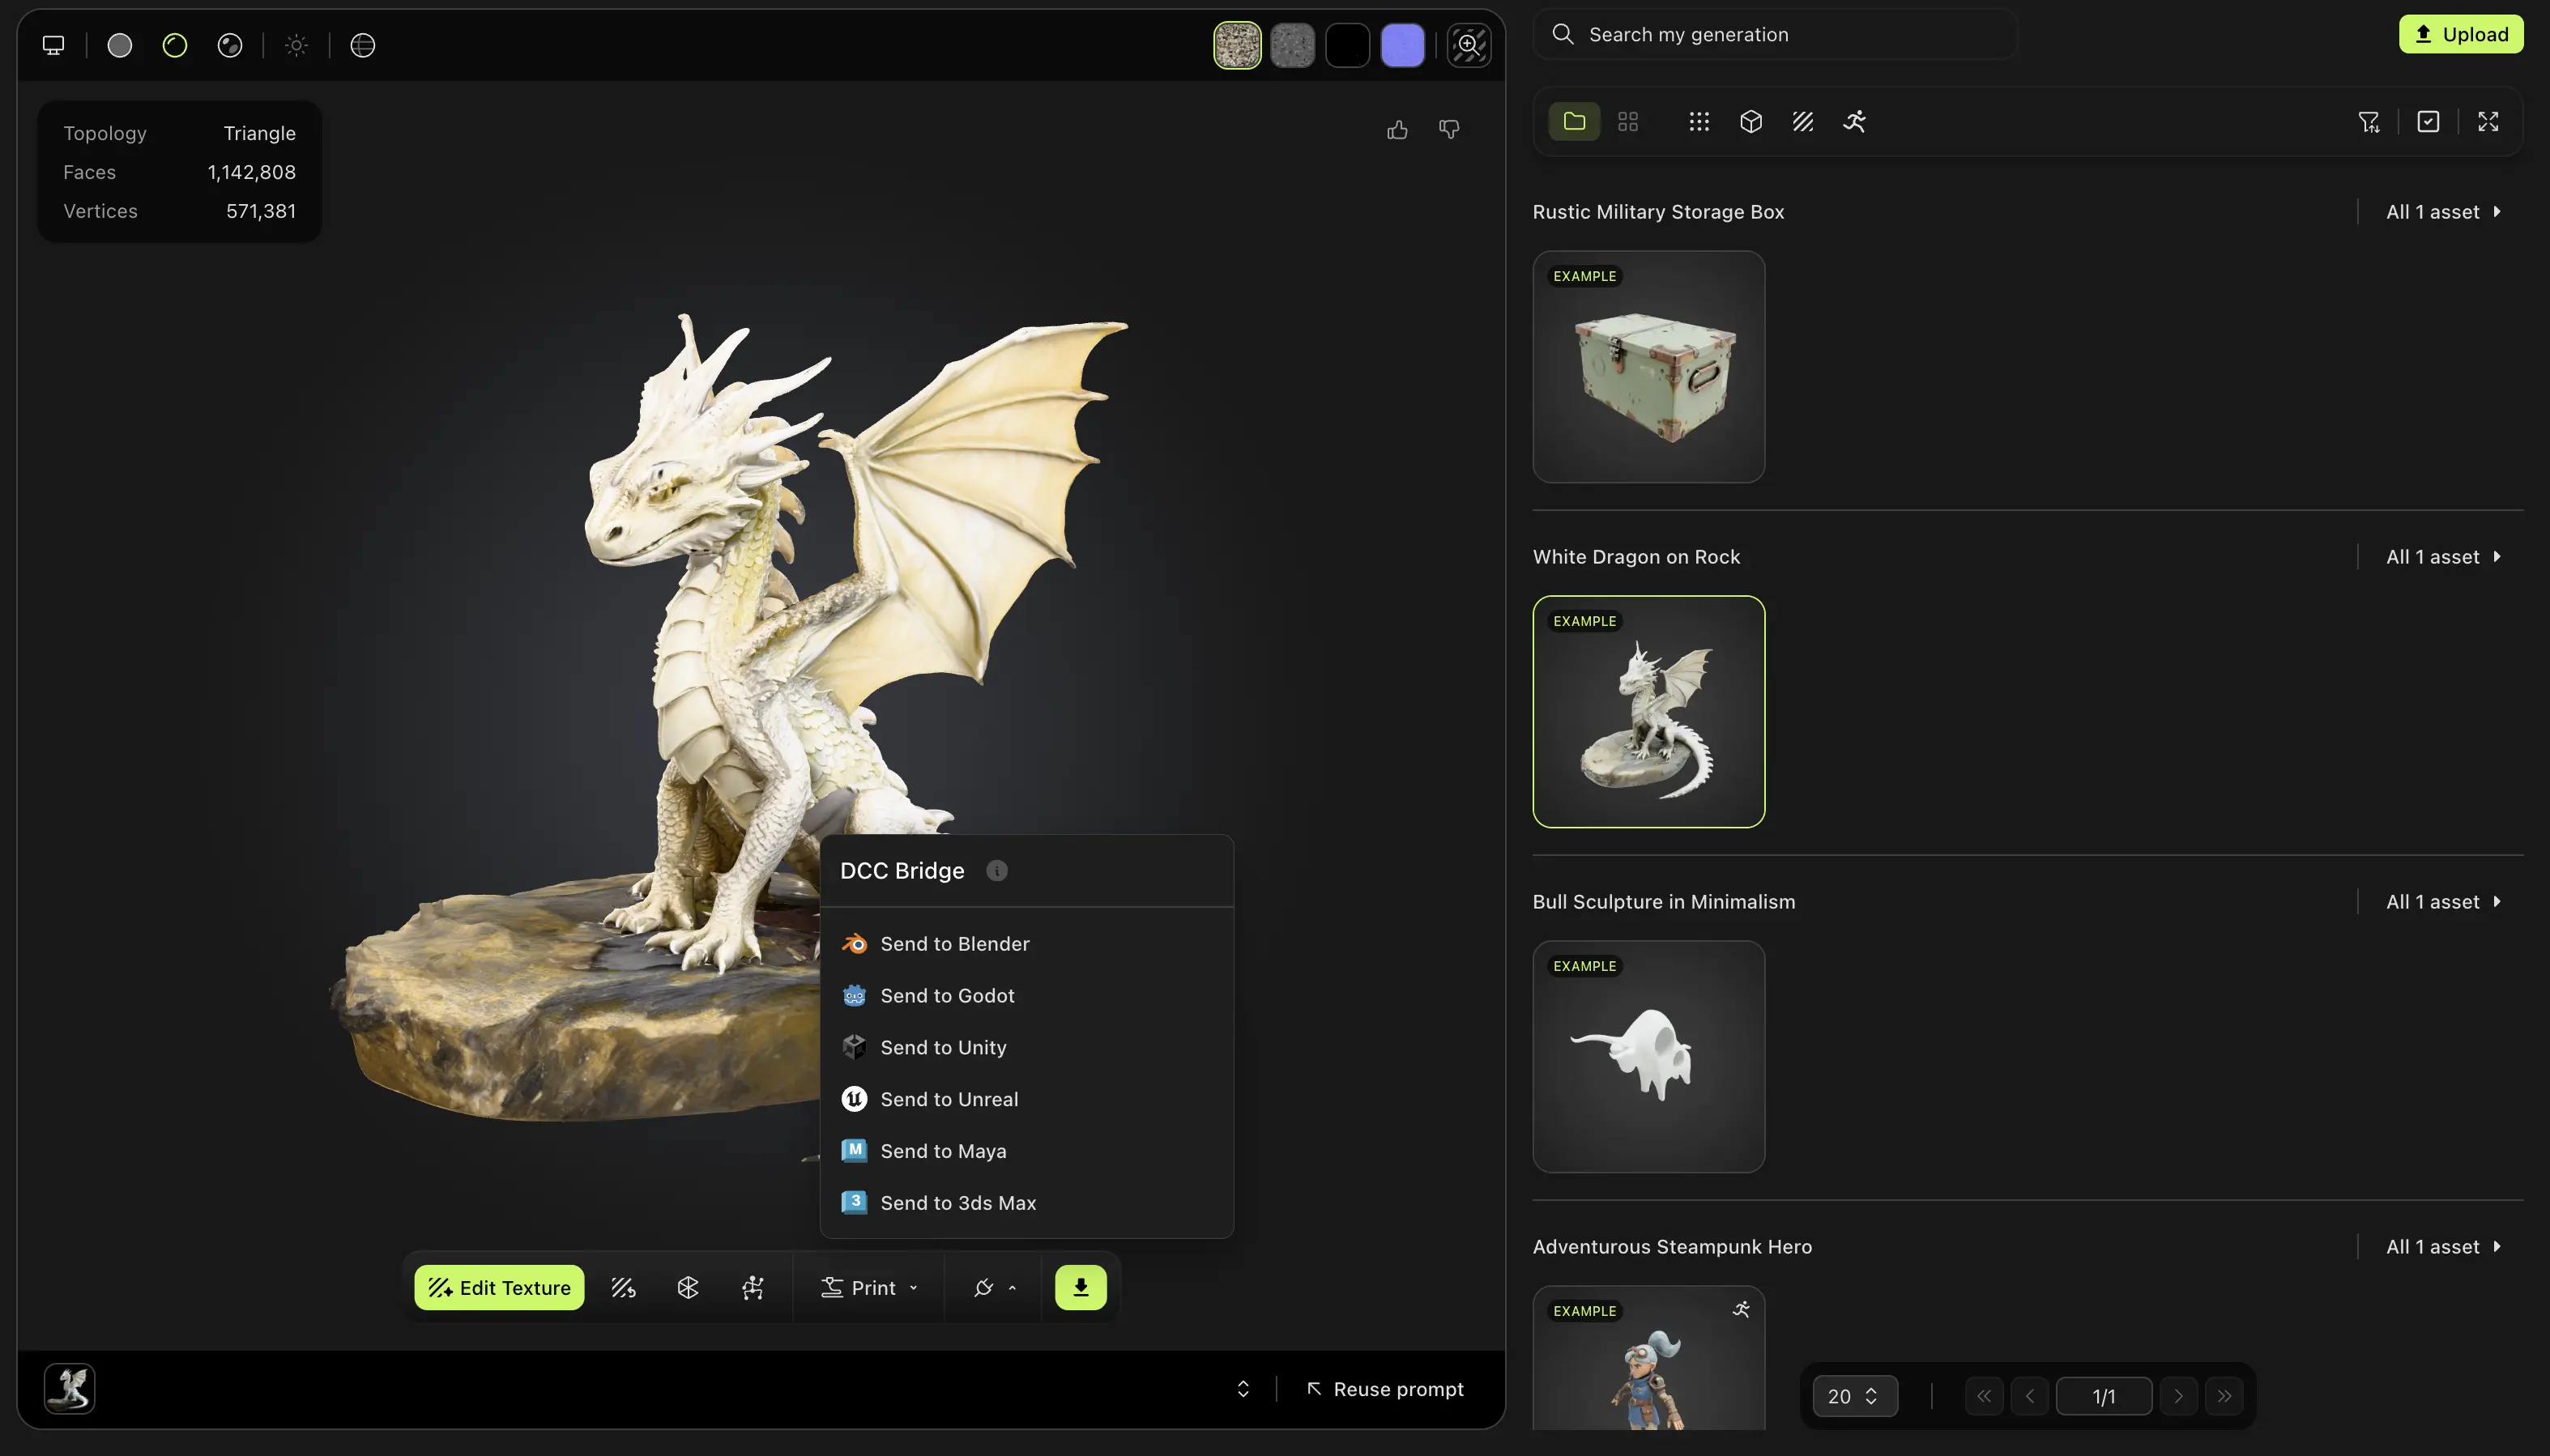
Task: Click the DCC Bridge info icon
Action: [x=996, y=870]
